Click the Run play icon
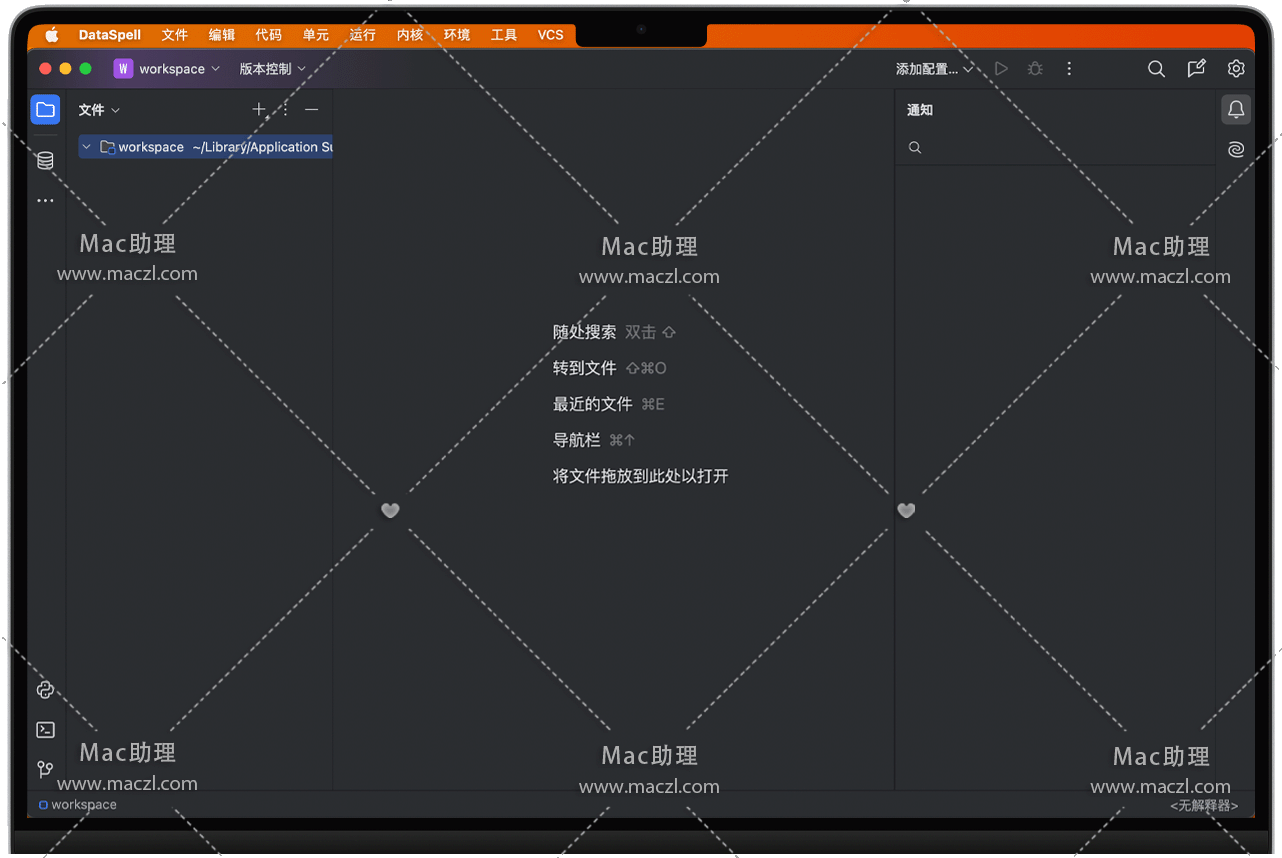 1001,69
